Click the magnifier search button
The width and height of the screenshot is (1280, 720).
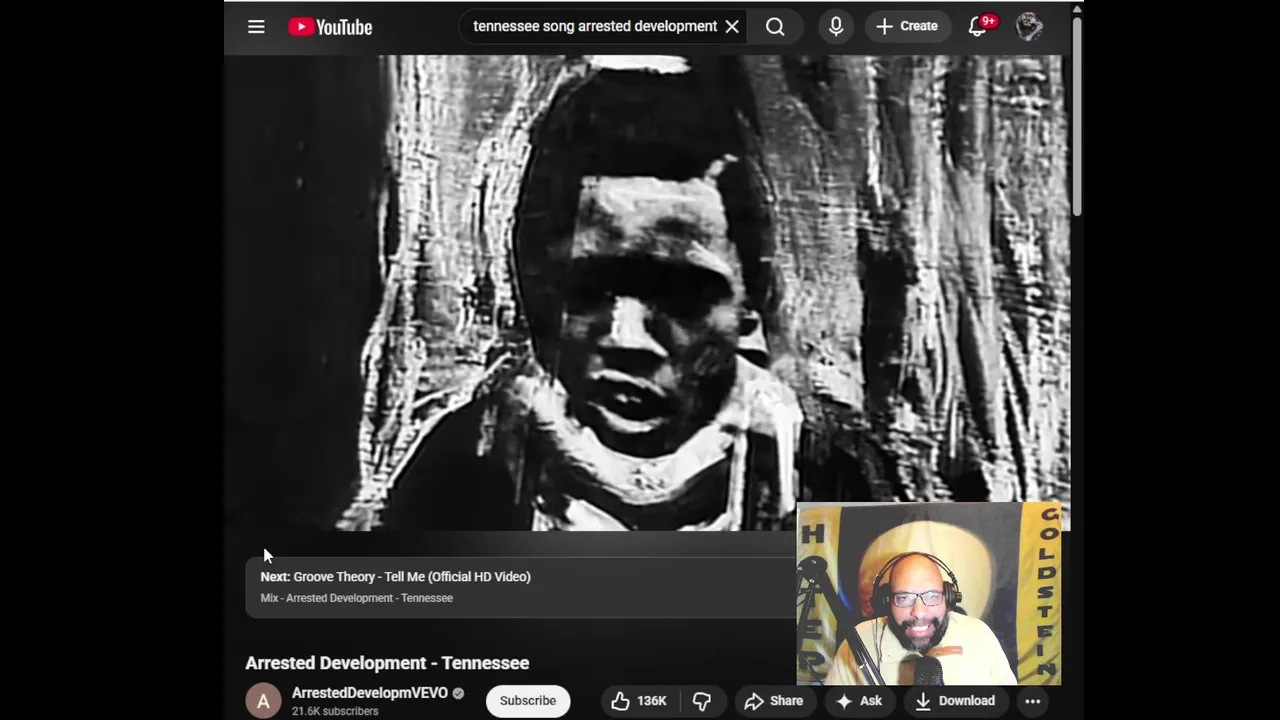[x=775, y=26]
